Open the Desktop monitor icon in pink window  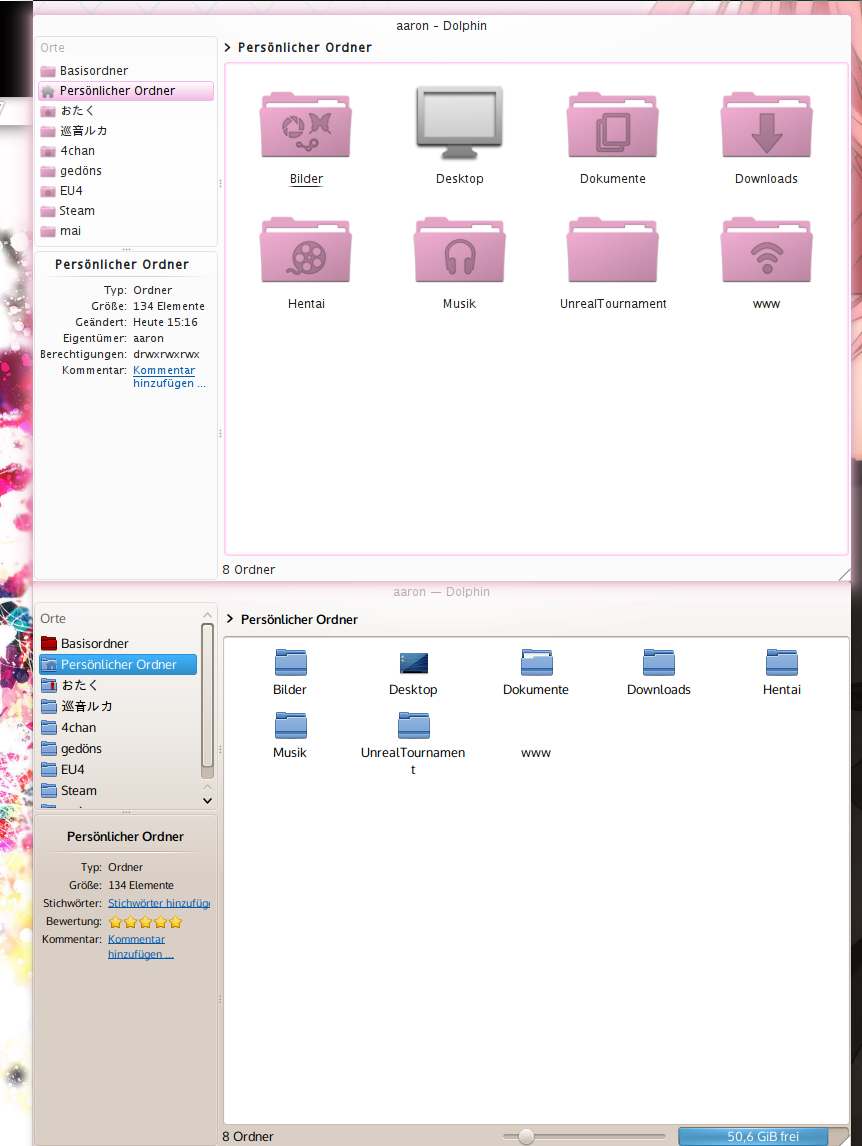tap(459, 123)
